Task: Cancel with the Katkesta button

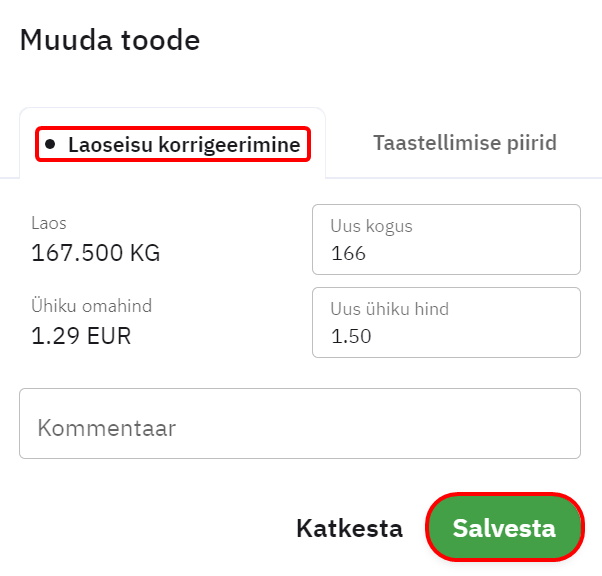Action: [x=349, y=528]
